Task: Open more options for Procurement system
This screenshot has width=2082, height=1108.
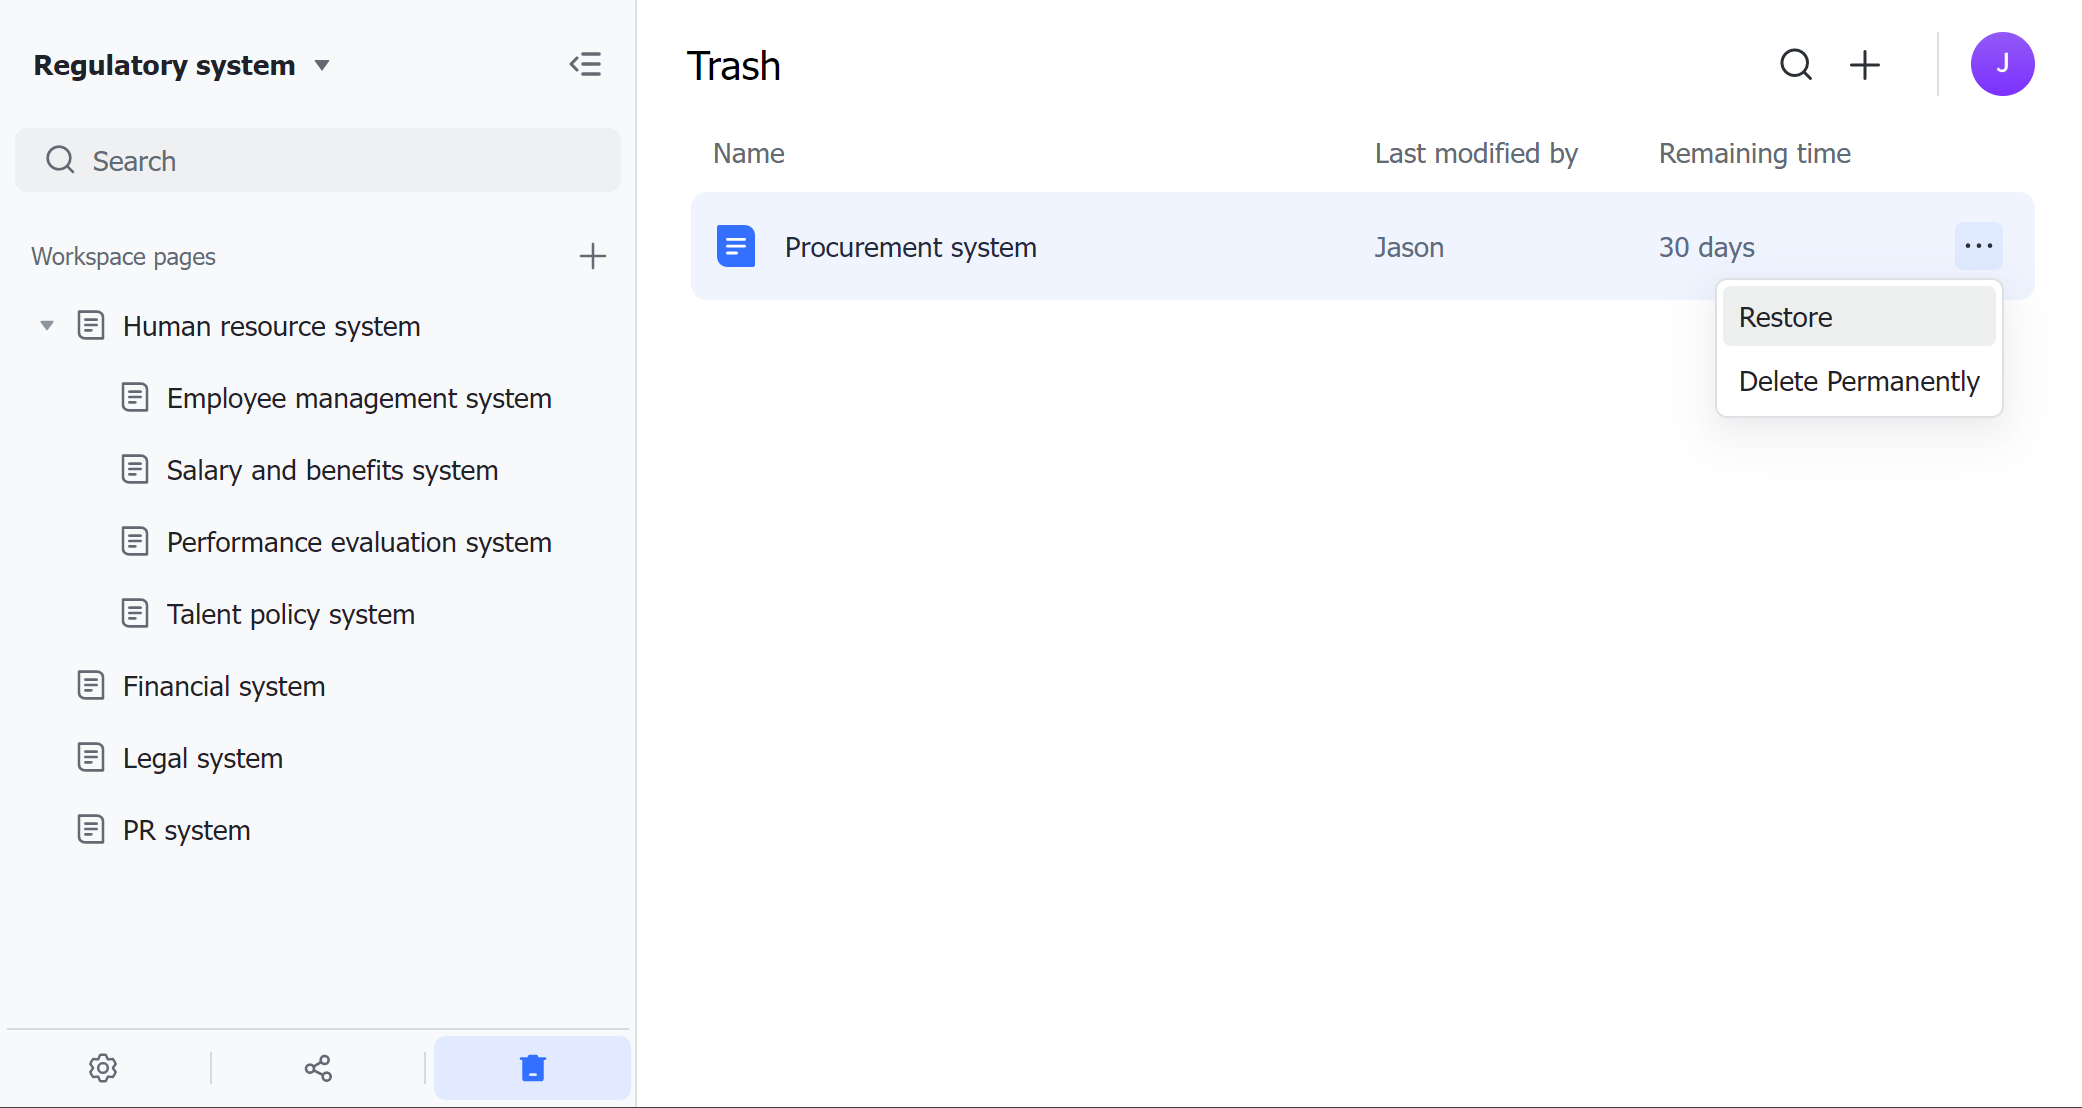Action: click(1978, 246)
